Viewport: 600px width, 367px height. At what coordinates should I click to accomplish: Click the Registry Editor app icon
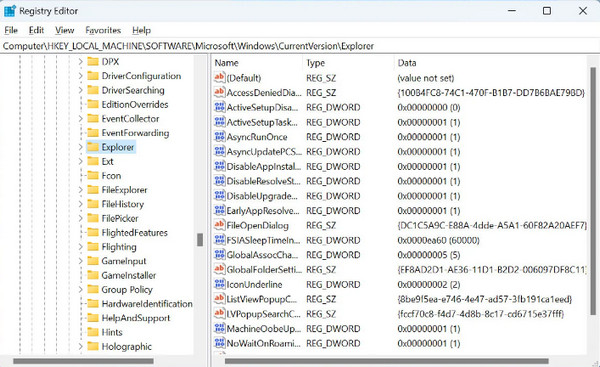coord(10,11)
